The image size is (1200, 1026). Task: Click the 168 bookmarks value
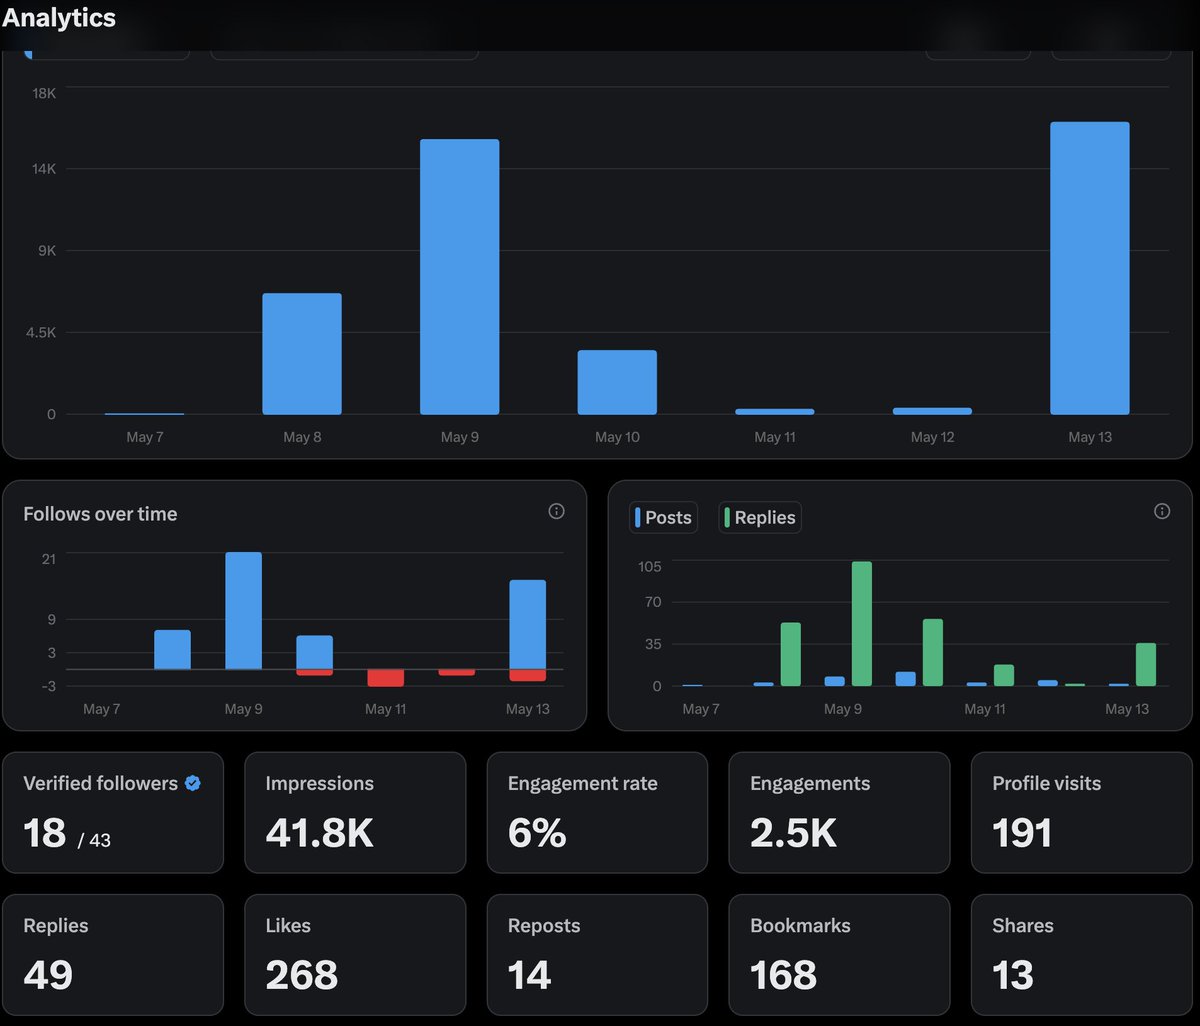(784, 975)
